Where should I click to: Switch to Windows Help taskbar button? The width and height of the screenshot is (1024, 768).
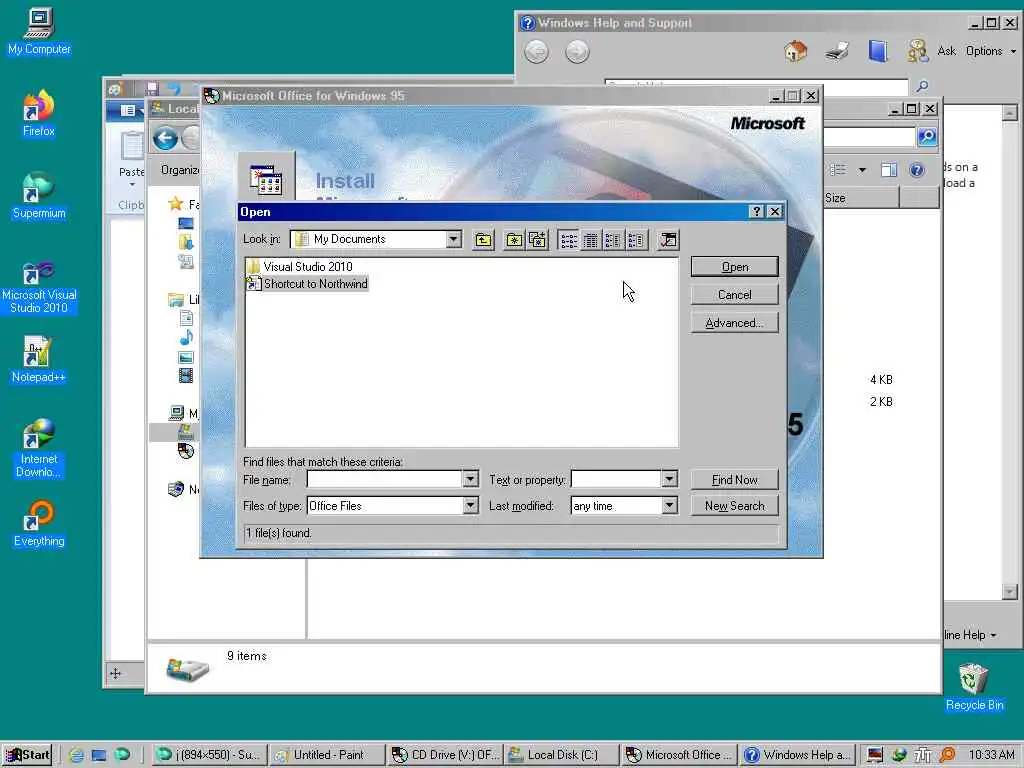point(796,755)
